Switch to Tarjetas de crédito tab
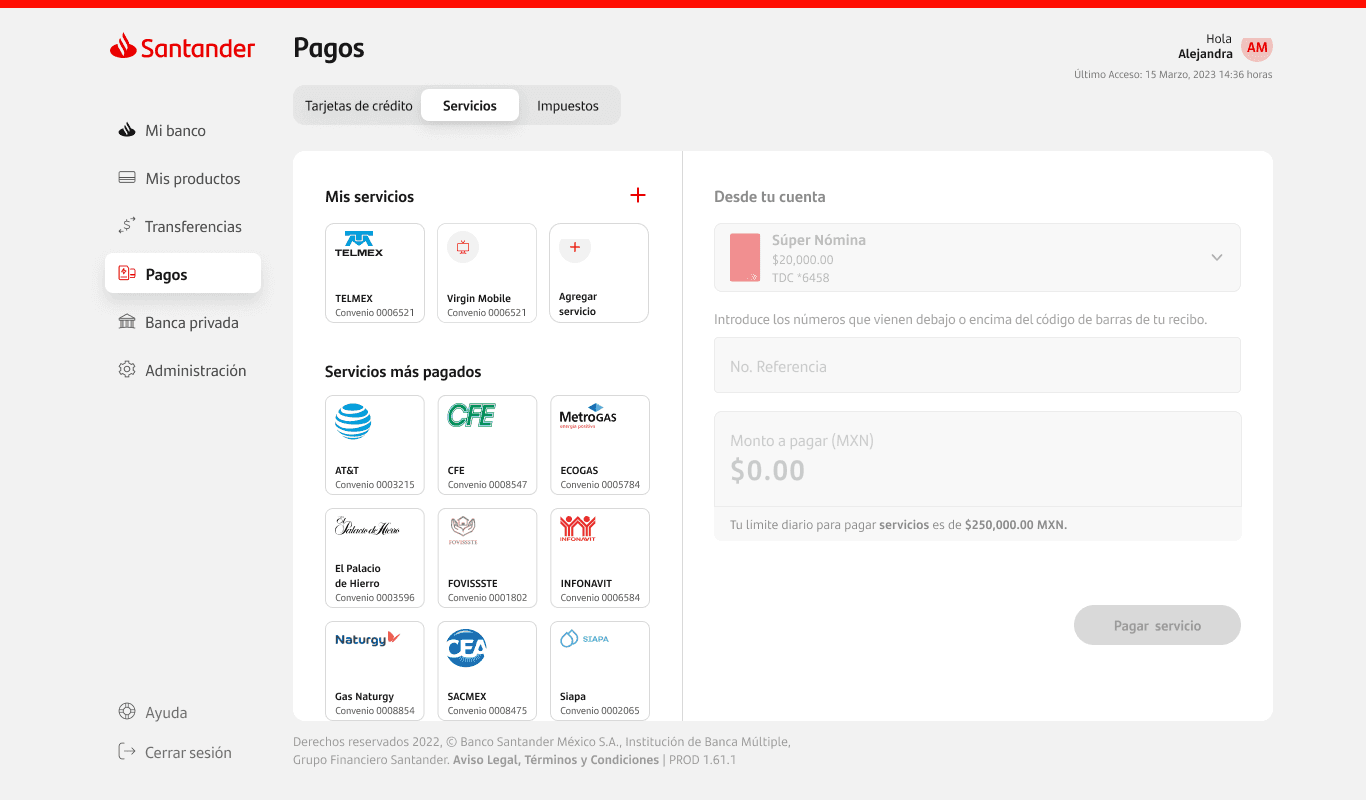 (359, 105)
